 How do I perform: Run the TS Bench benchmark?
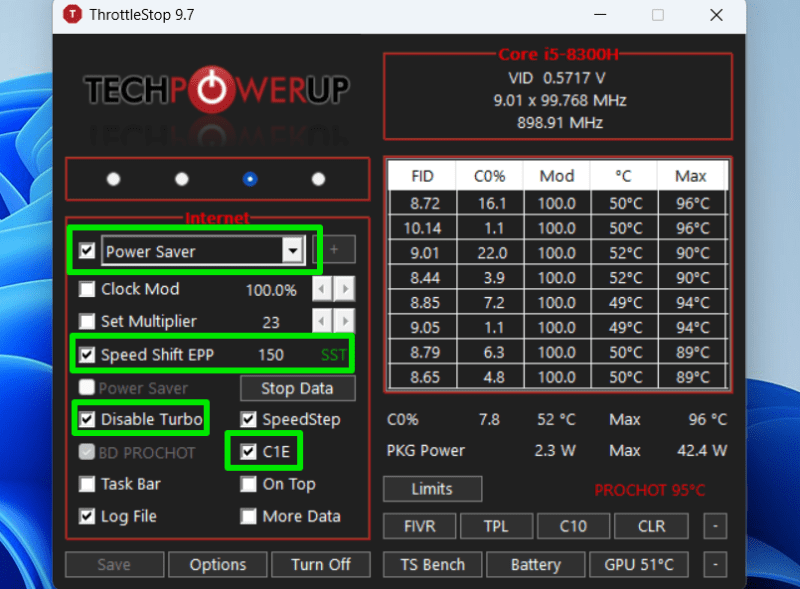[x=432, y=564]
